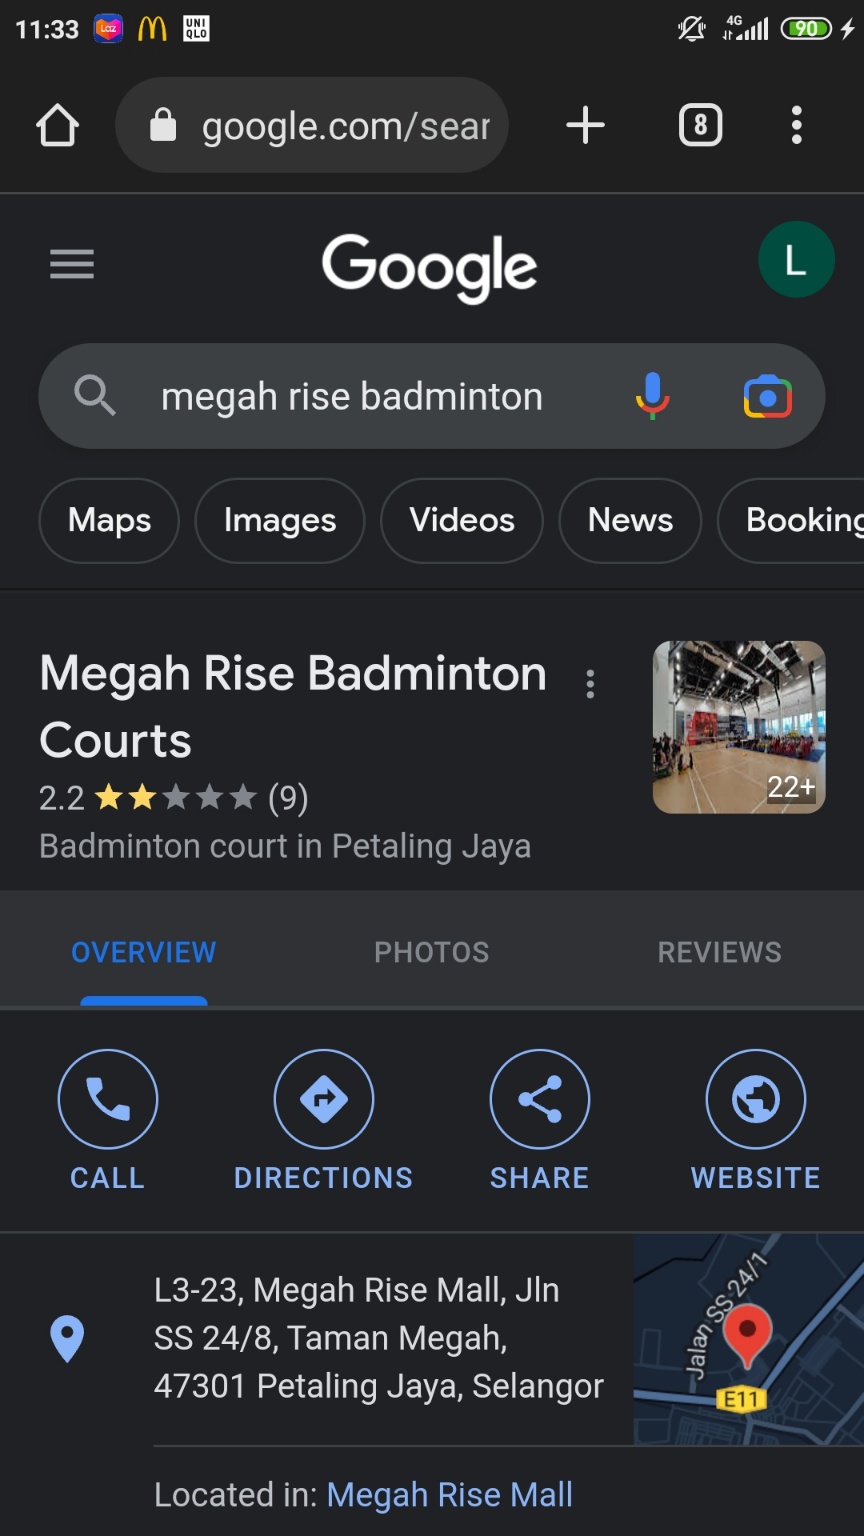Open Chrome's three-dot overflow menu
864x1536 pixels.
click(x=796, y=126)
